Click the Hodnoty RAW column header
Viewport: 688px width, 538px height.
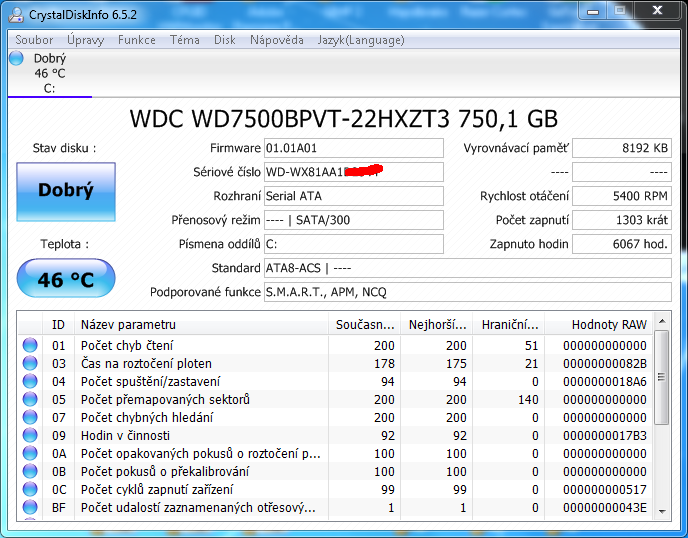point(599,324)
